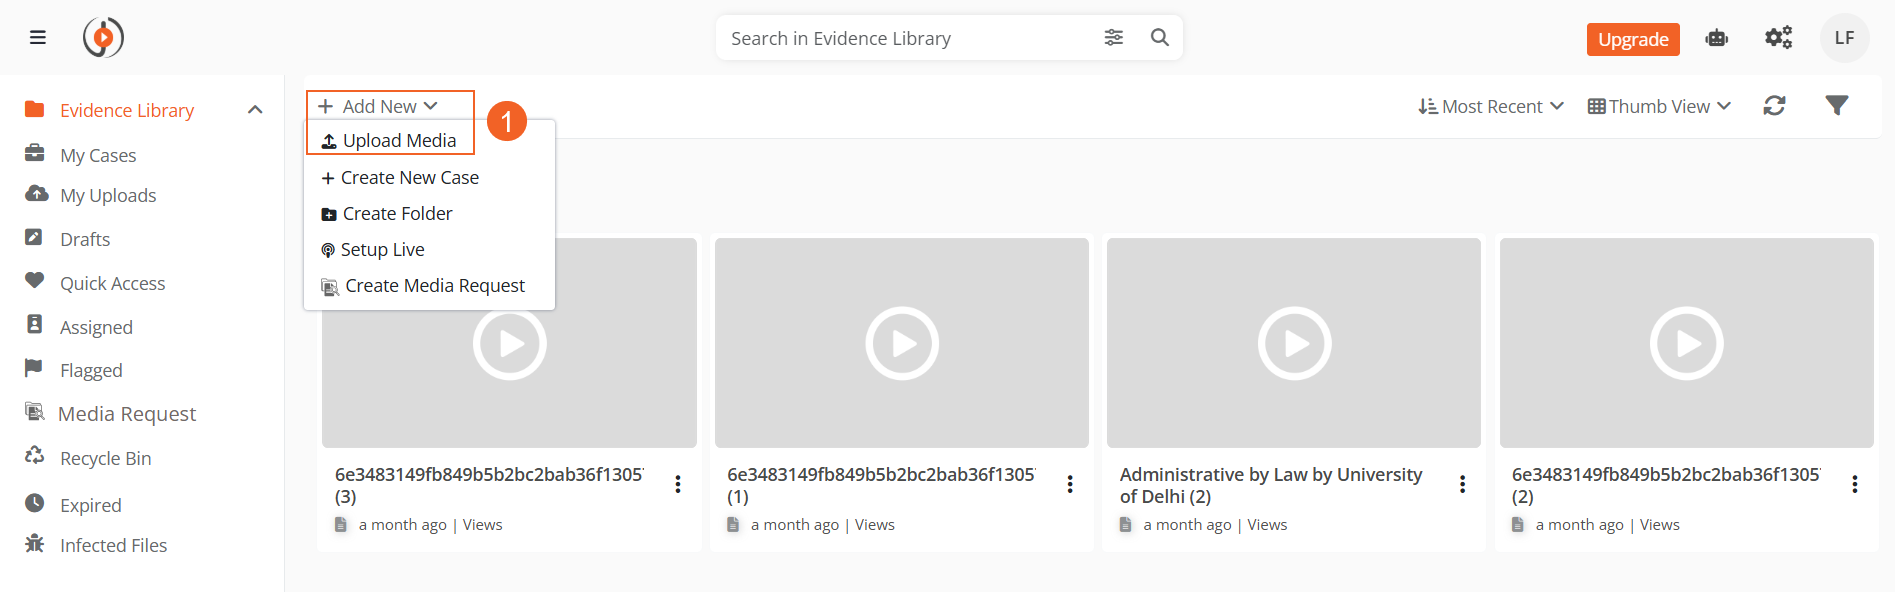
Task: Click the orange app logo
Action: [x=103, y=38]
